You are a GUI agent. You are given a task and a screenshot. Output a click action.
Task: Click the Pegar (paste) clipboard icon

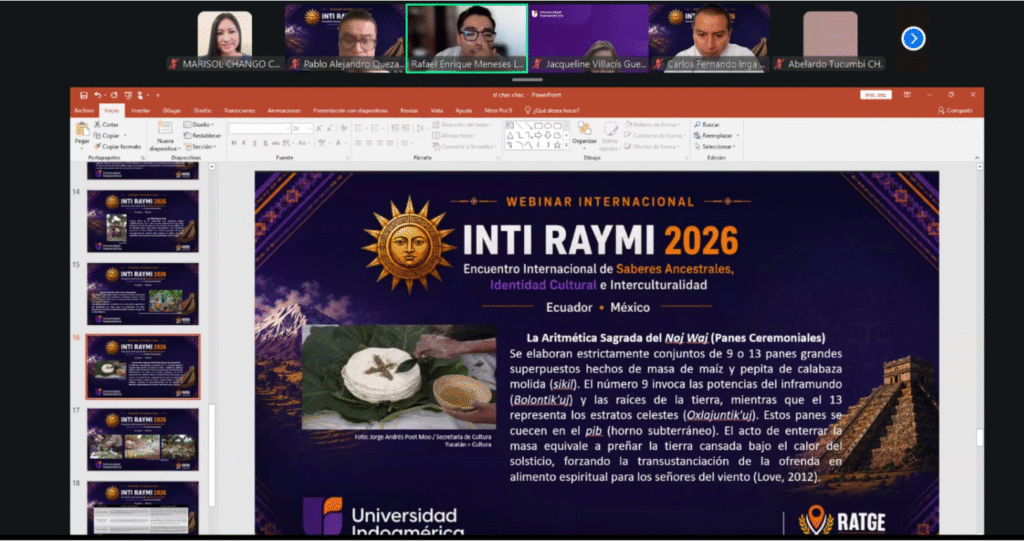[x=82, y=129]
